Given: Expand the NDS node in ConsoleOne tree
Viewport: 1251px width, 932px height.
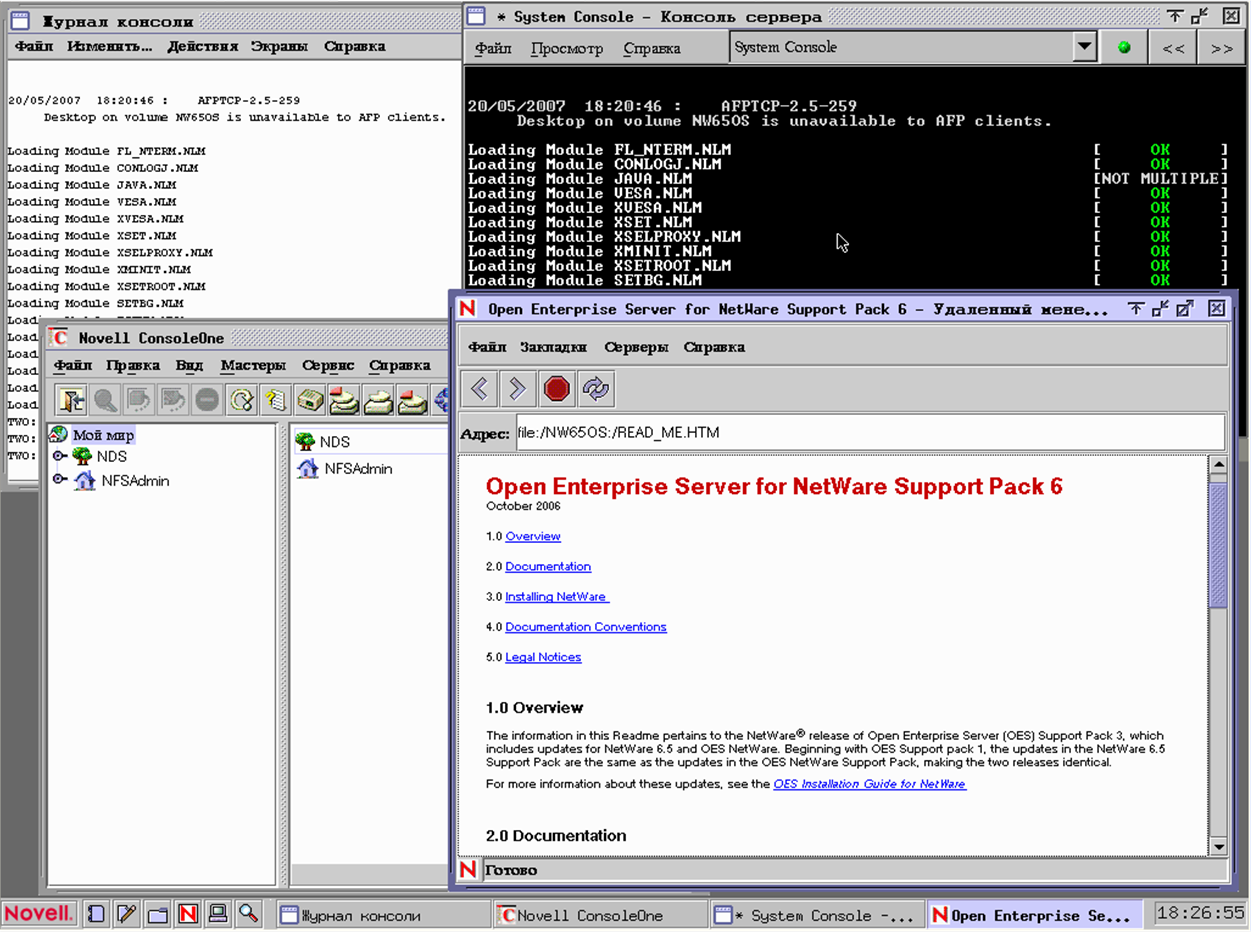Looking at the screenshot, I should click(59, 456).
